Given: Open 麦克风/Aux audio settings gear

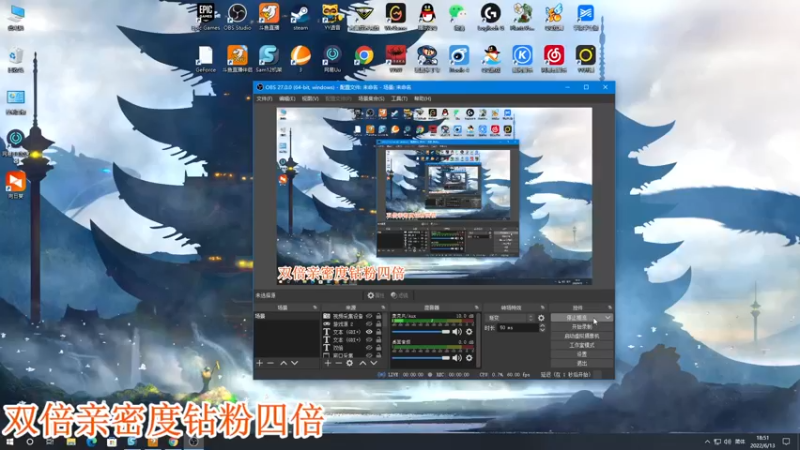Looking at the screenshot, I should tap(469, 332).
